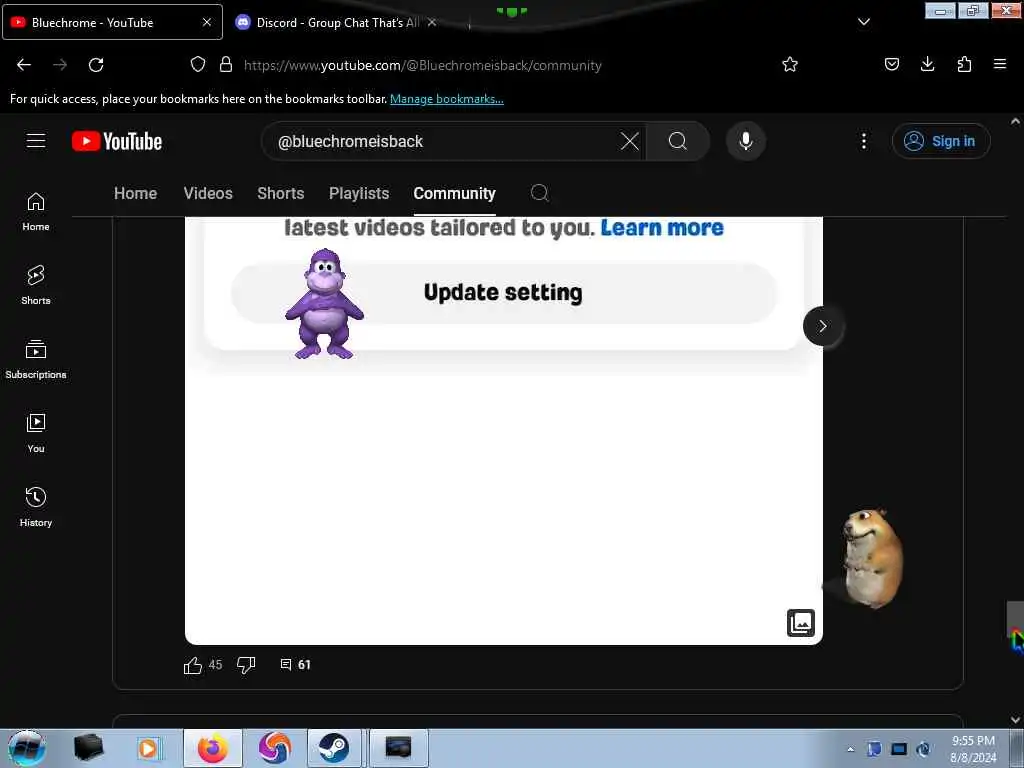Viewport: 1024px width, 768px height.
Task: Bookmark this page with the star icon
Action: (790, 65)
